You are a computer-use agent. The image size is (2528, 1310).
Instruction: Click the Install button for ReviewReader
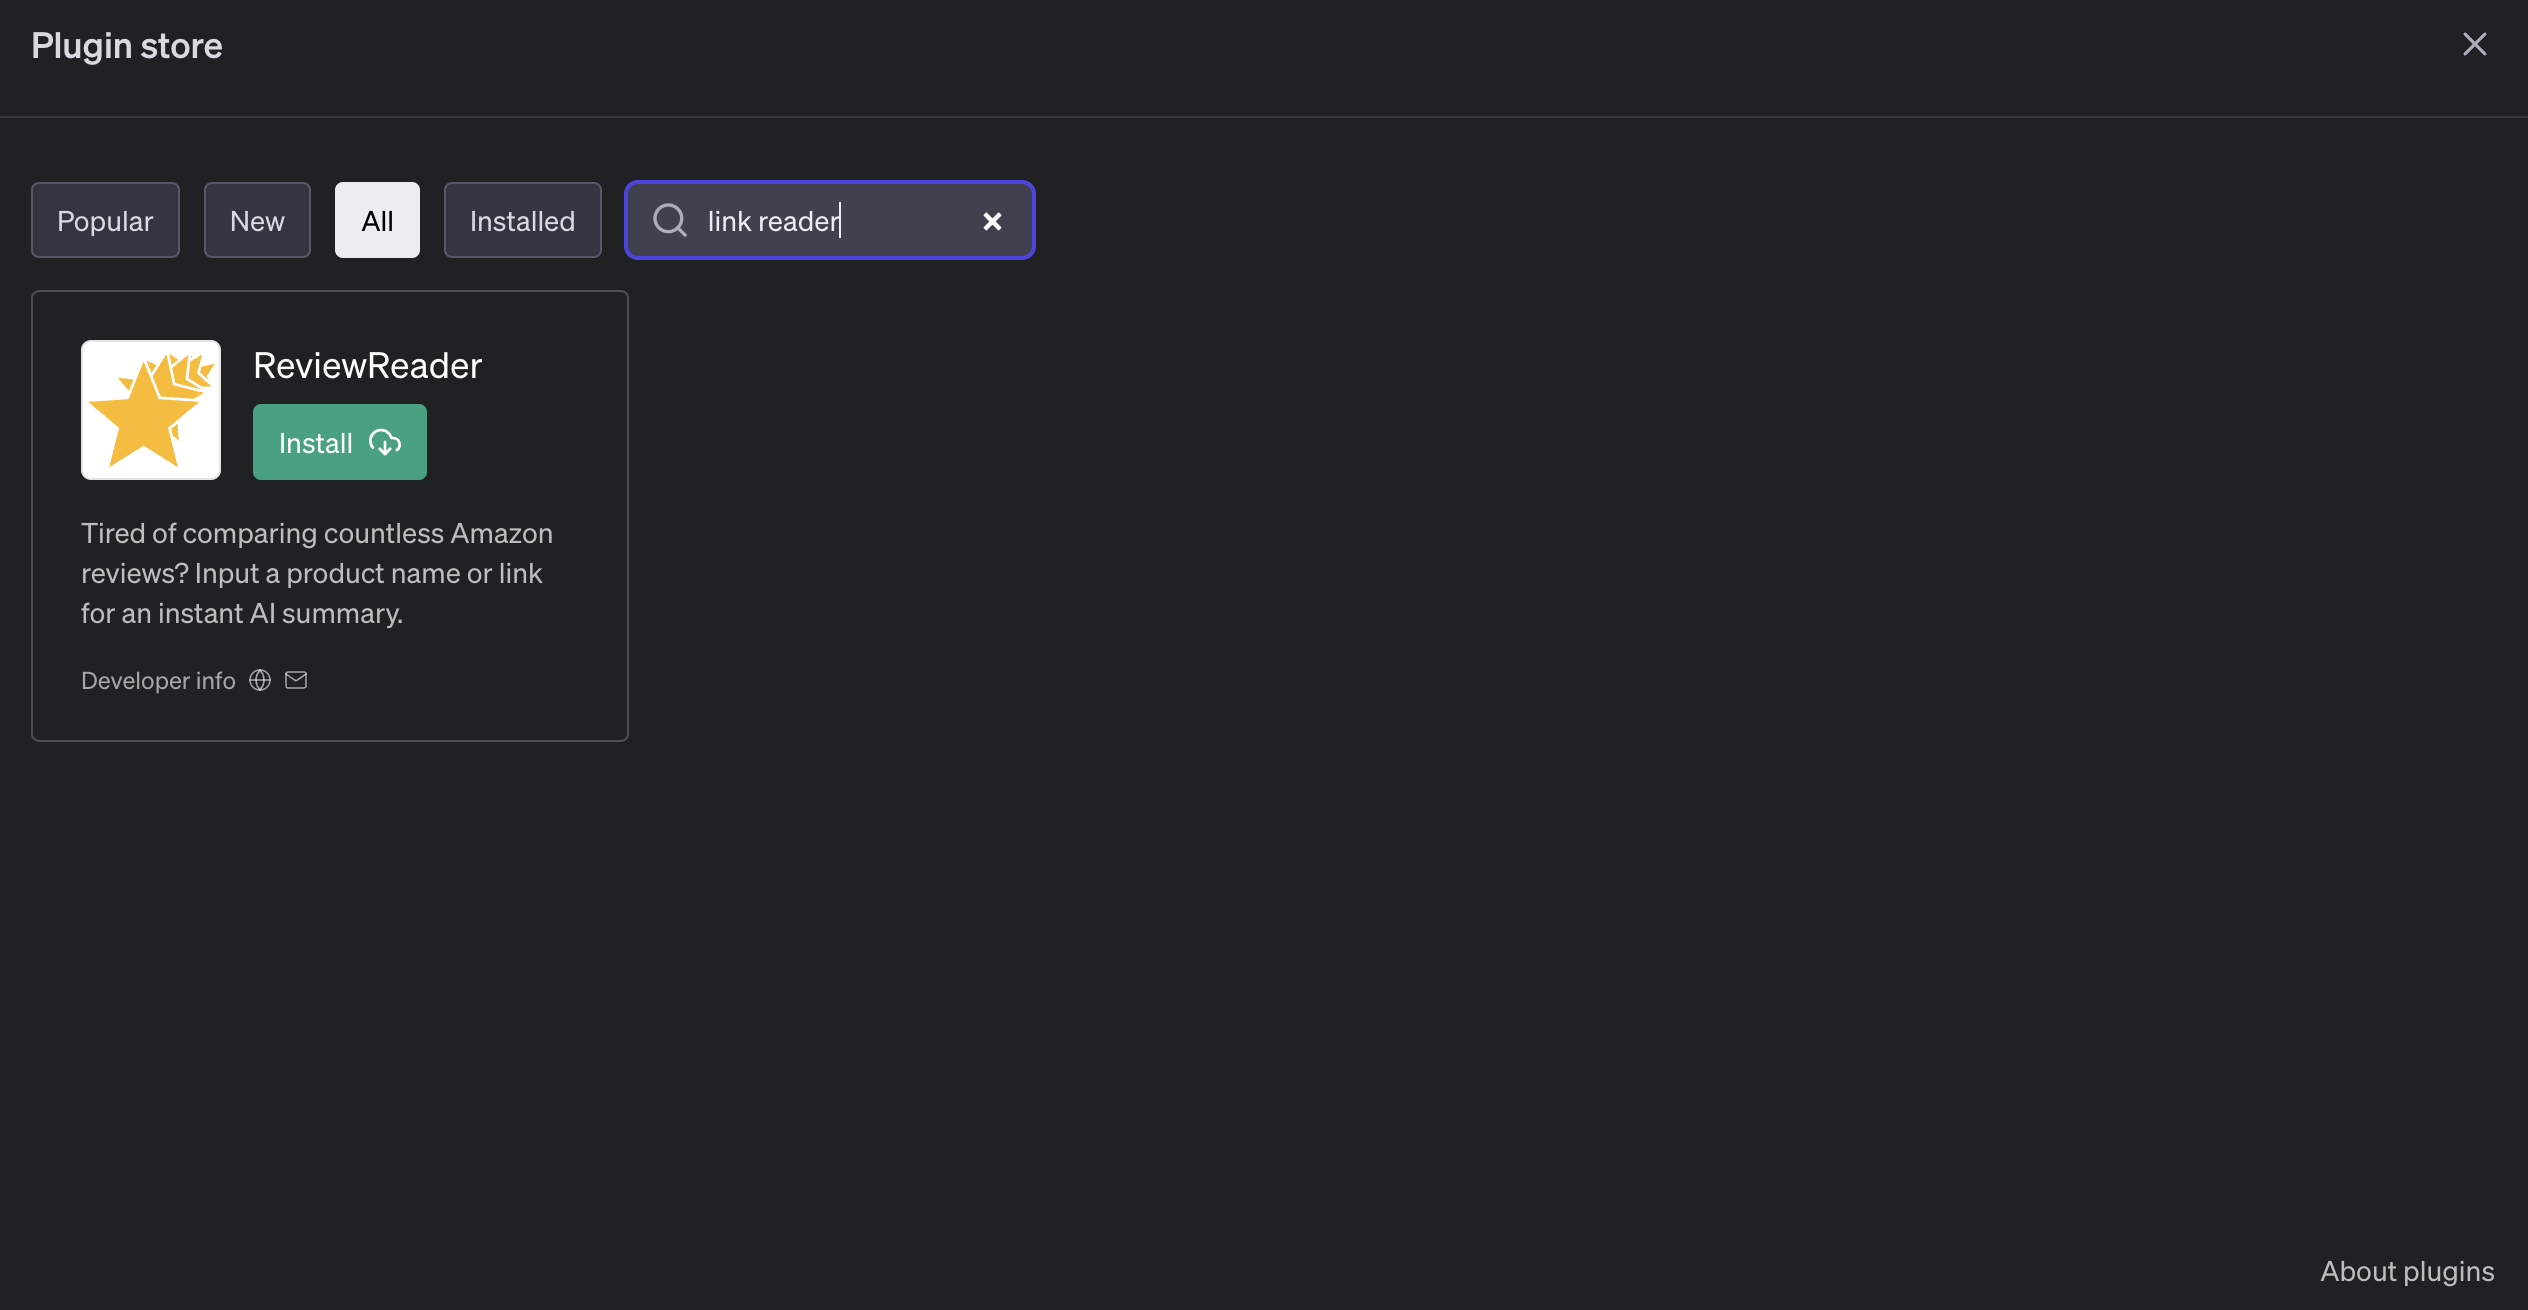(339, 441)
